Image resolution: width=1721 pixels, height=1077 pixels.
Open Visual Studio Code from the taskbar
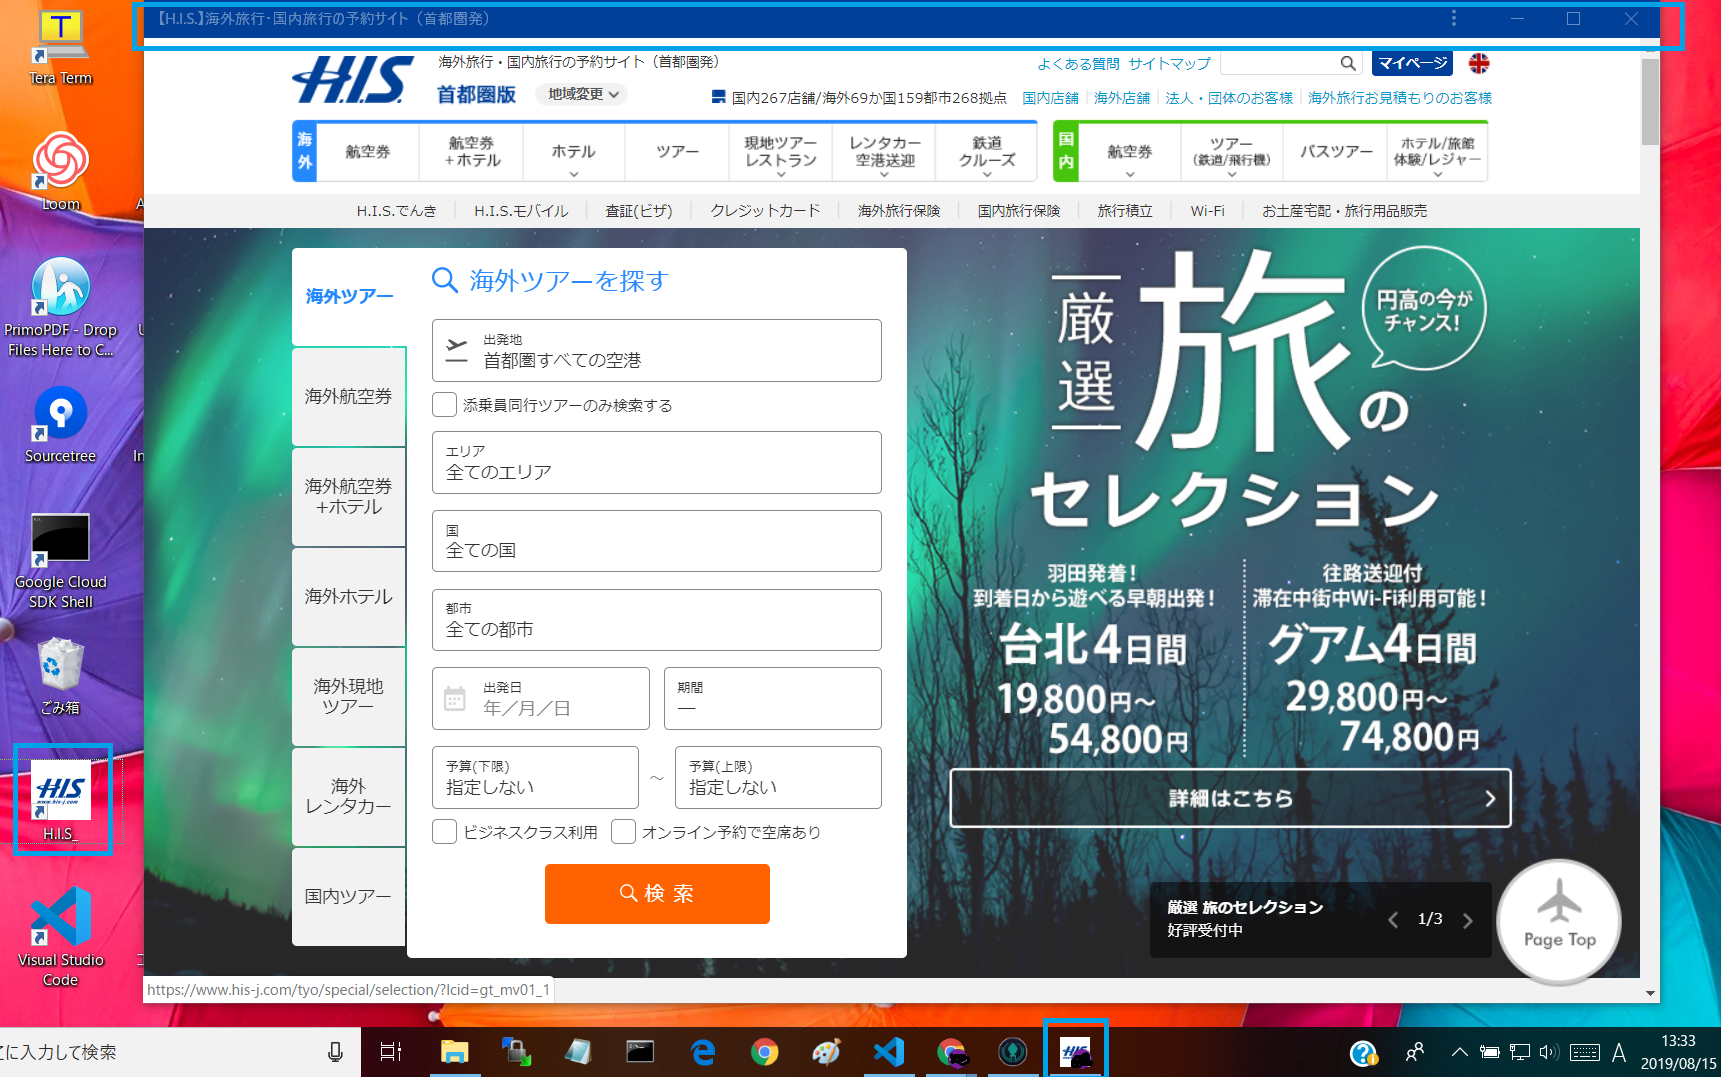889,1051
